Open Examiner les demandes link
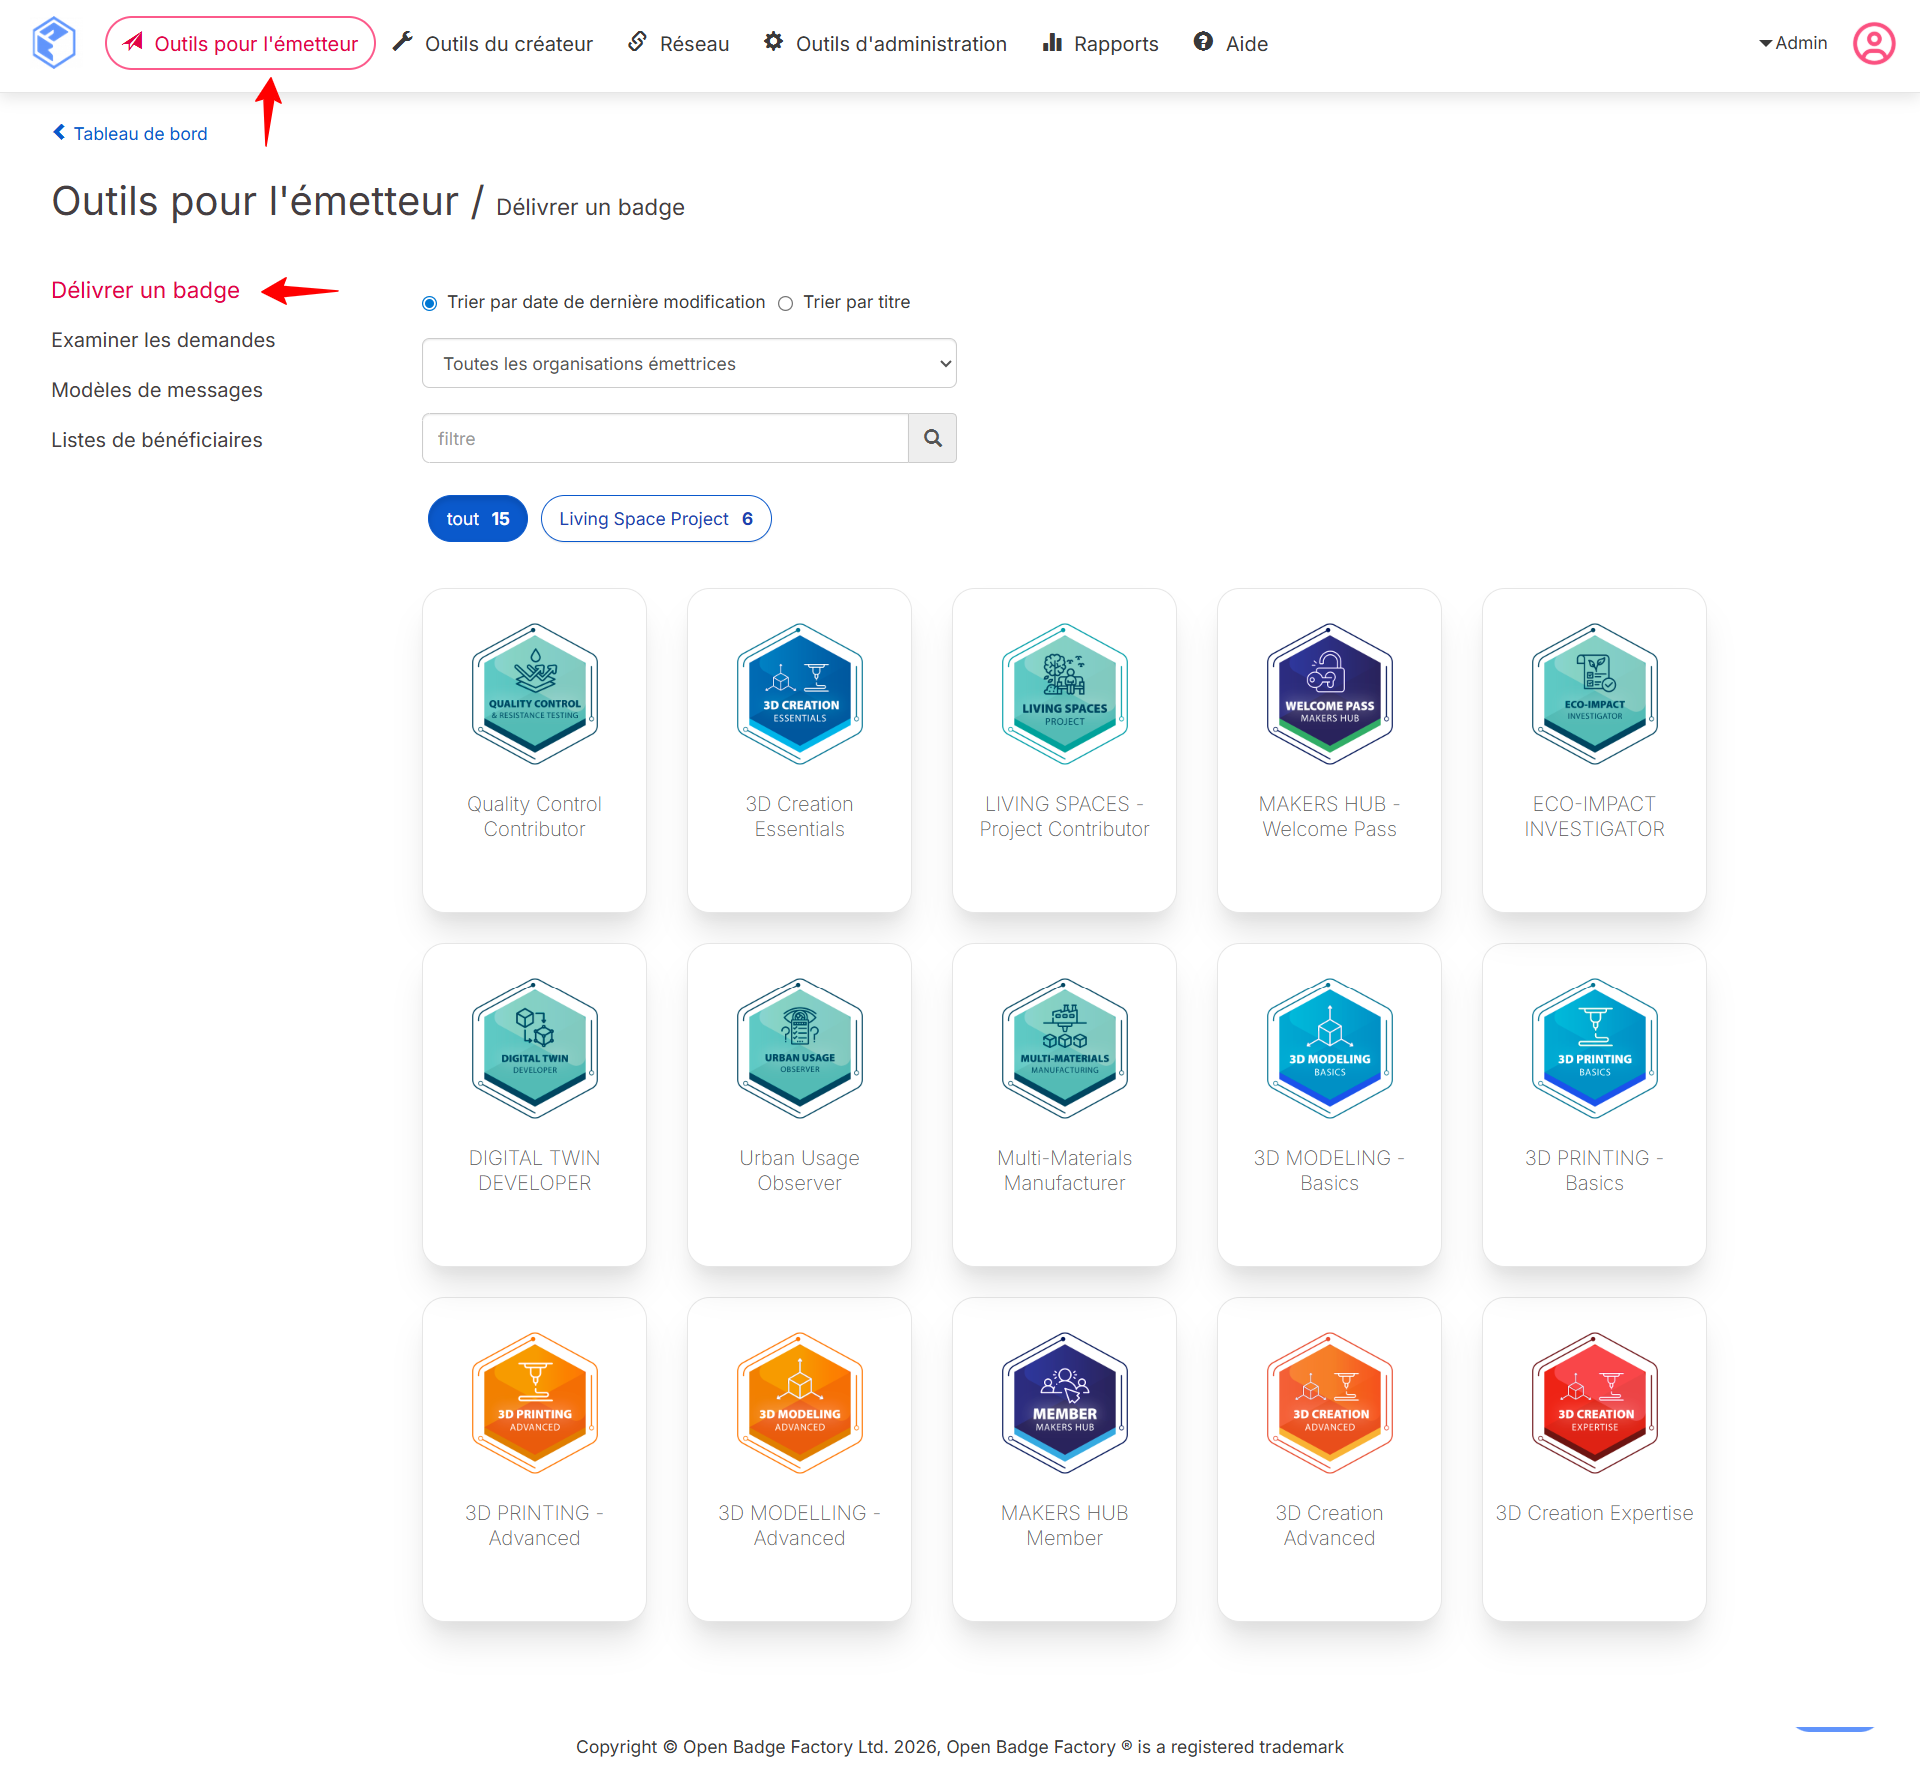Image resolution: width=1920 pixels, height=1773 pixels. [x=163, y=340]
